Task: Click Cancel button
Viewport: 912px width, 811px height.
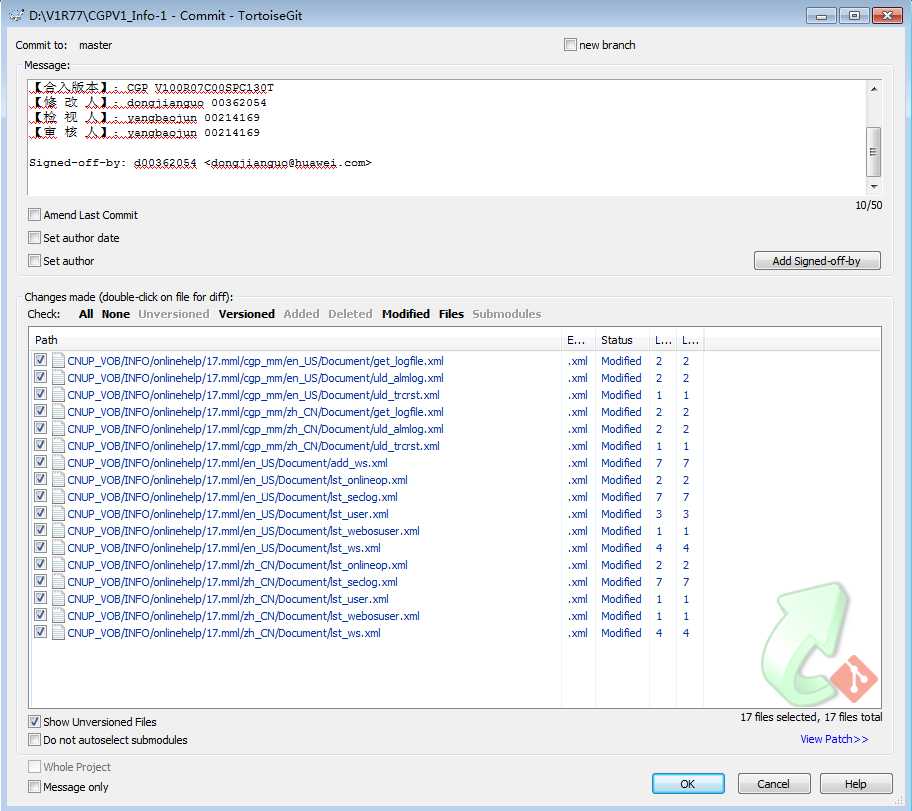Action: (x=774, y=784)
